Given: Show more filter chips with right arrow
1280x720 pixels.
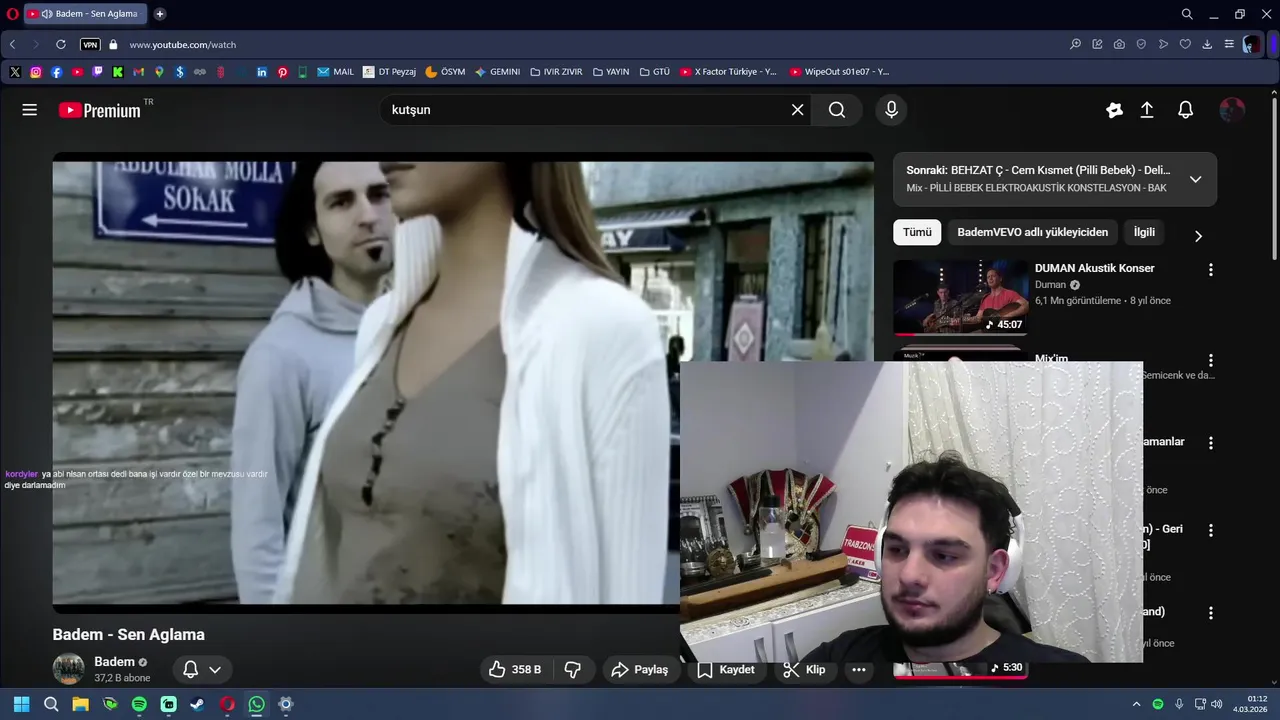Looking at the screenshot, I should pyautogui.click(x=1198, y=236).
